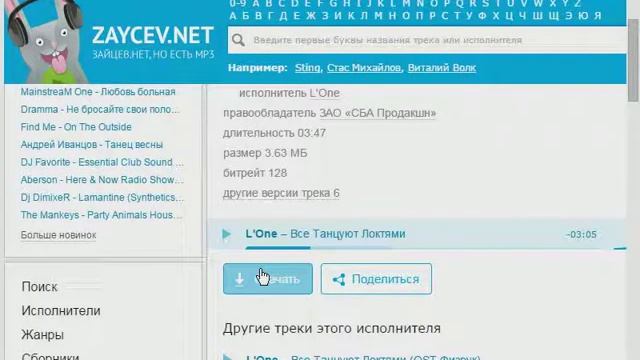Click the битрейт 128 text
The height and width of the screenshot is (360, 640).
[255, 173]
